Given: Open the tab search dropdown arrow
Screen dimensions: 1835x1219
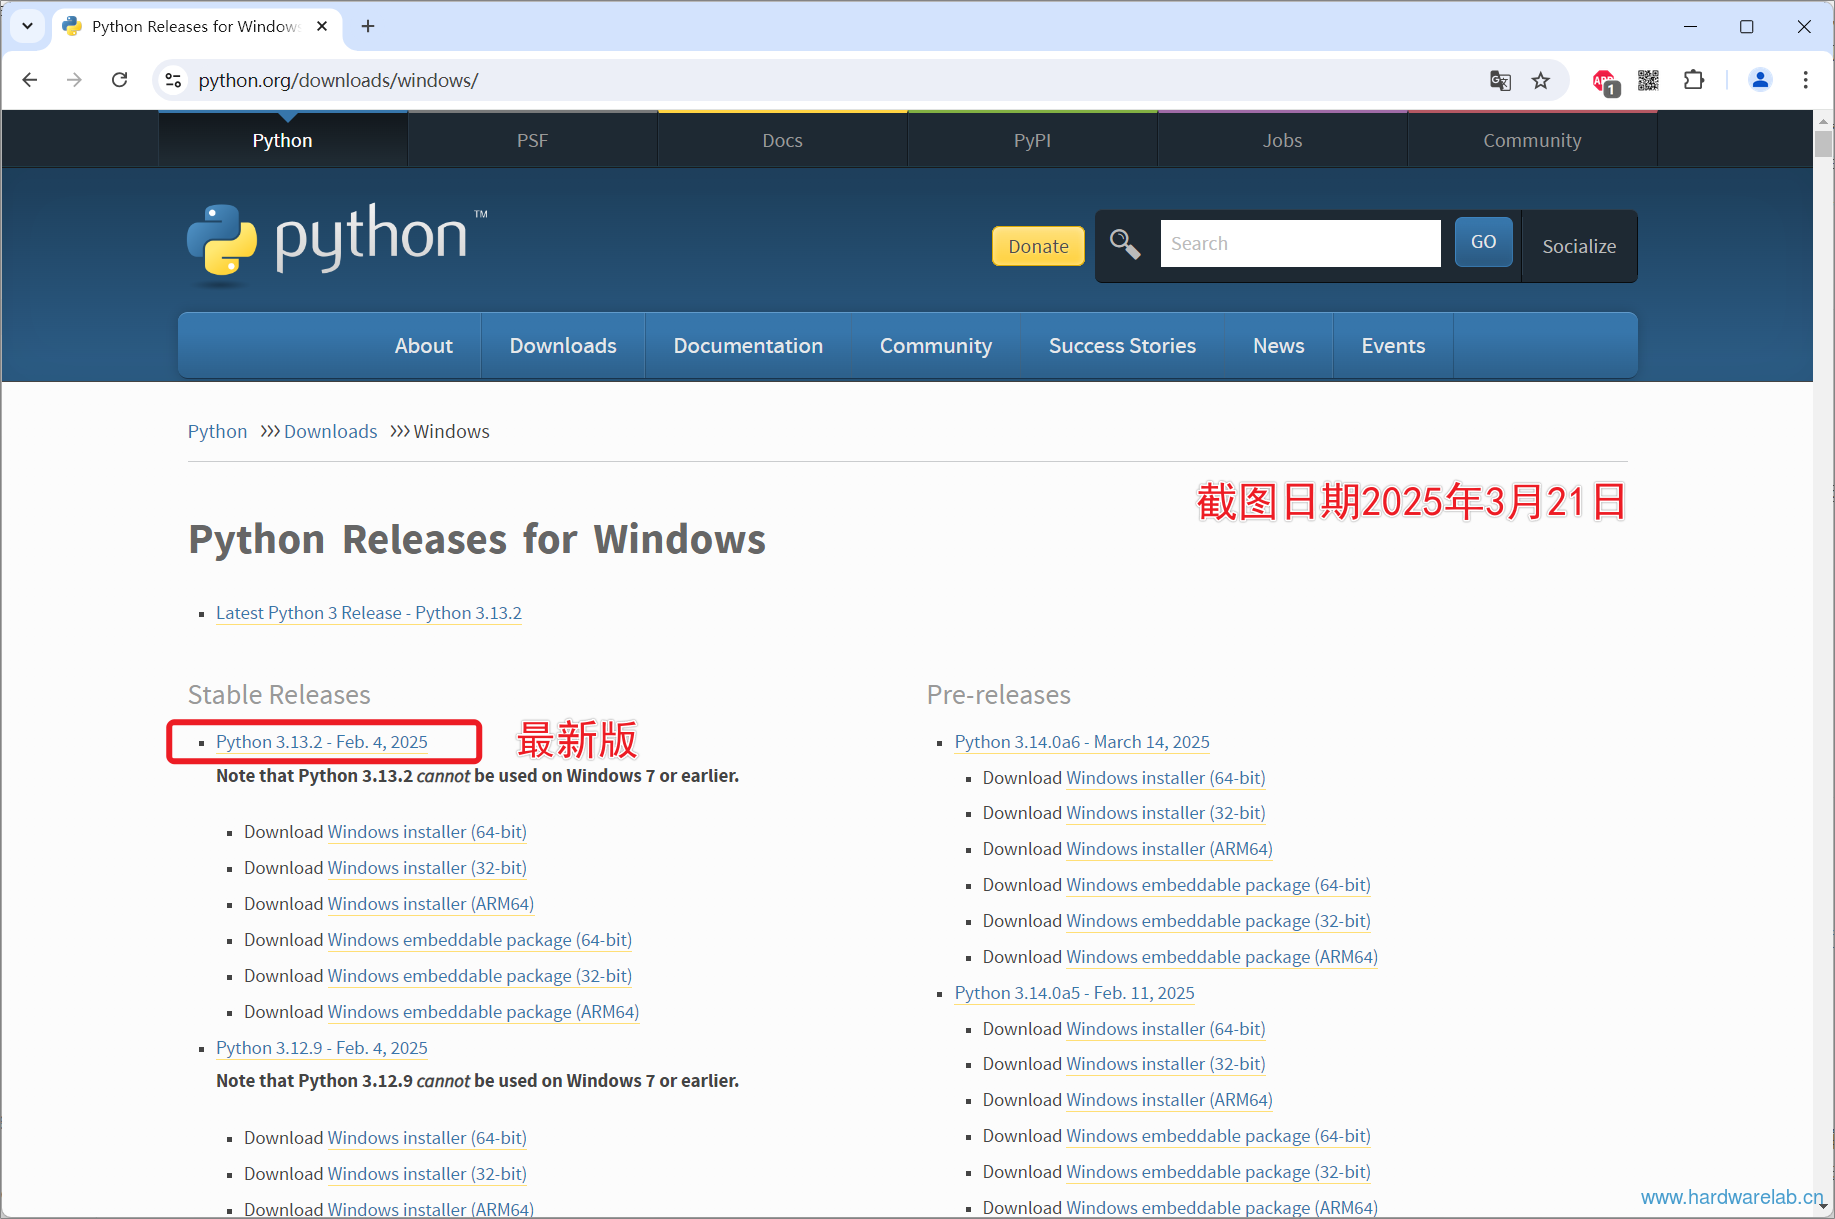Looking at the screenshot, I should 28,26.
